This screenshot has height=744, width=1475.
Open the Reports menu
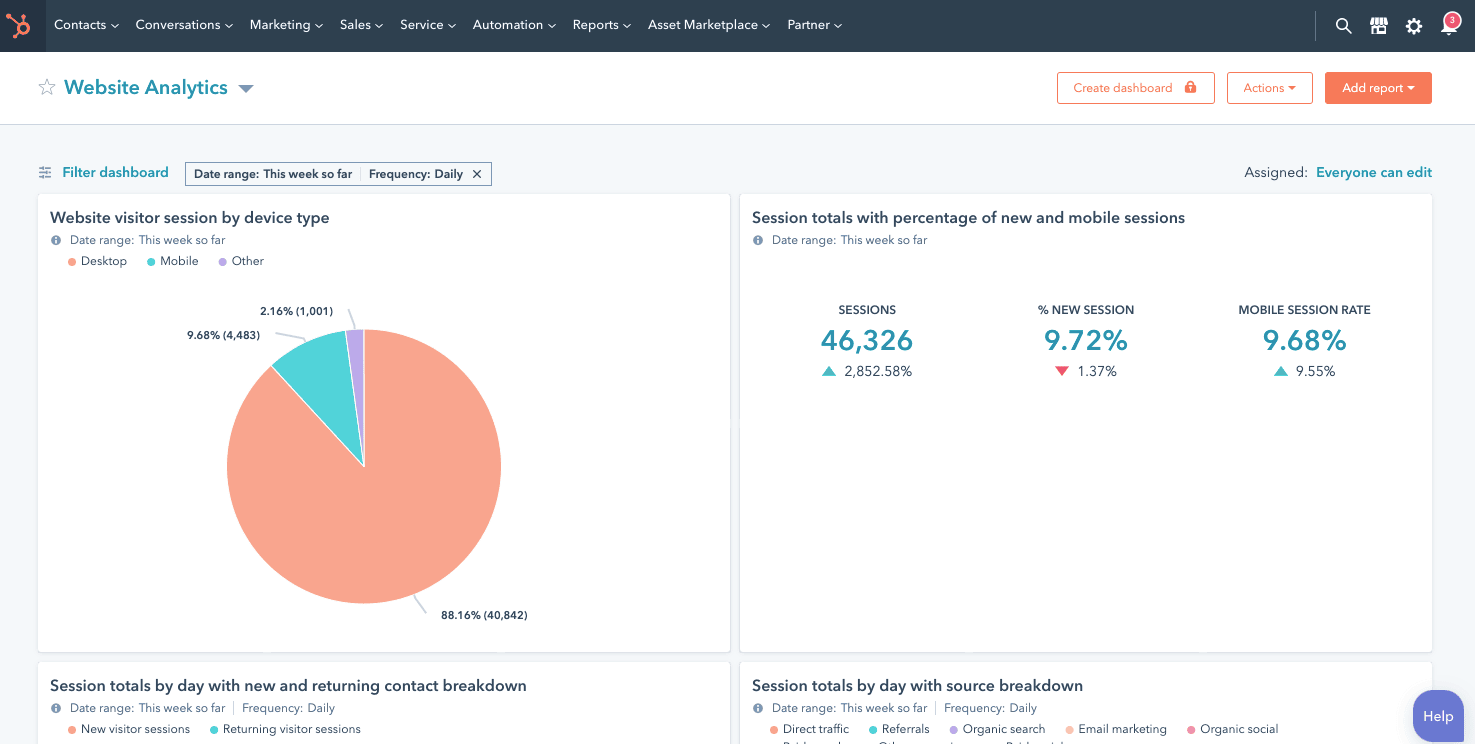pos(600,24)
